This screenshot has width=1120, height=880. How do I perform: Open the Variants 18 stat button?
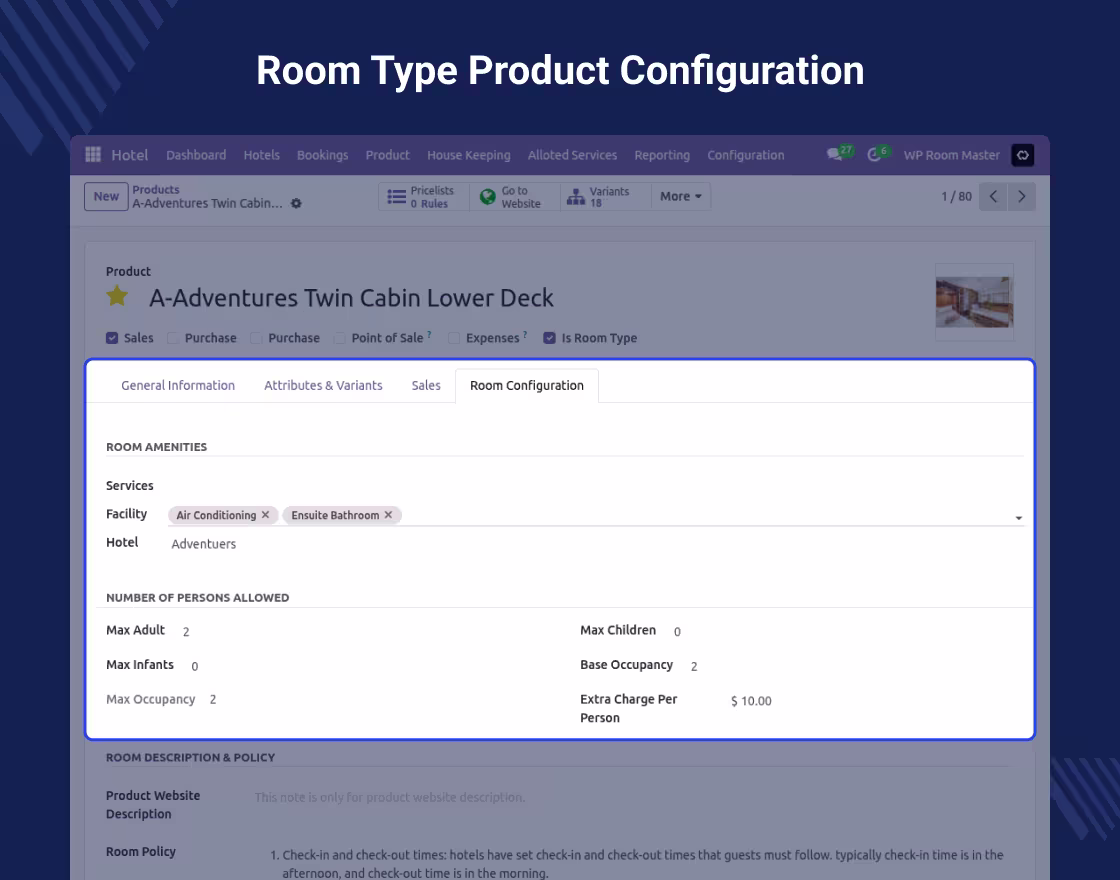coord(605,196)
